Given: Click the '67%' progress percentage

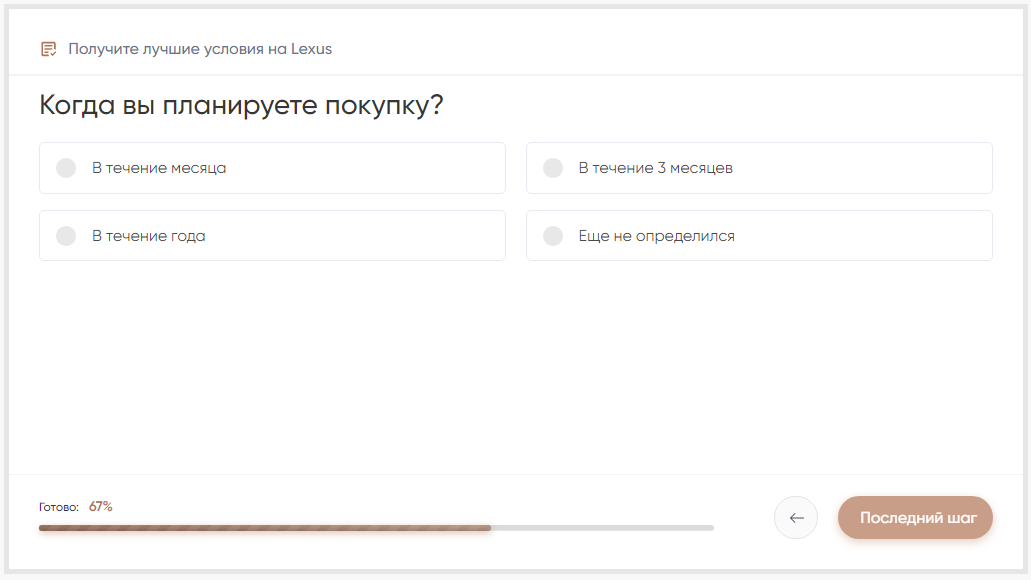Looking at the screenshot, I should [x=100, y=507].
